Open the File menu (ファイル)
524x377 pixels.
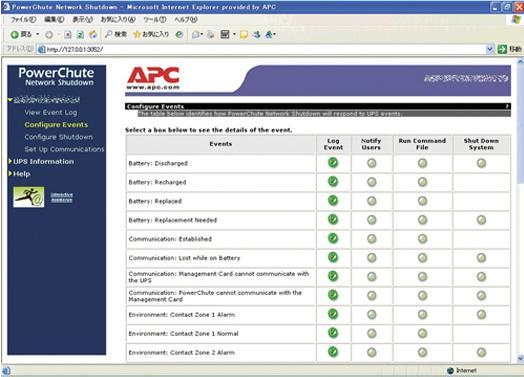point(23,20)
